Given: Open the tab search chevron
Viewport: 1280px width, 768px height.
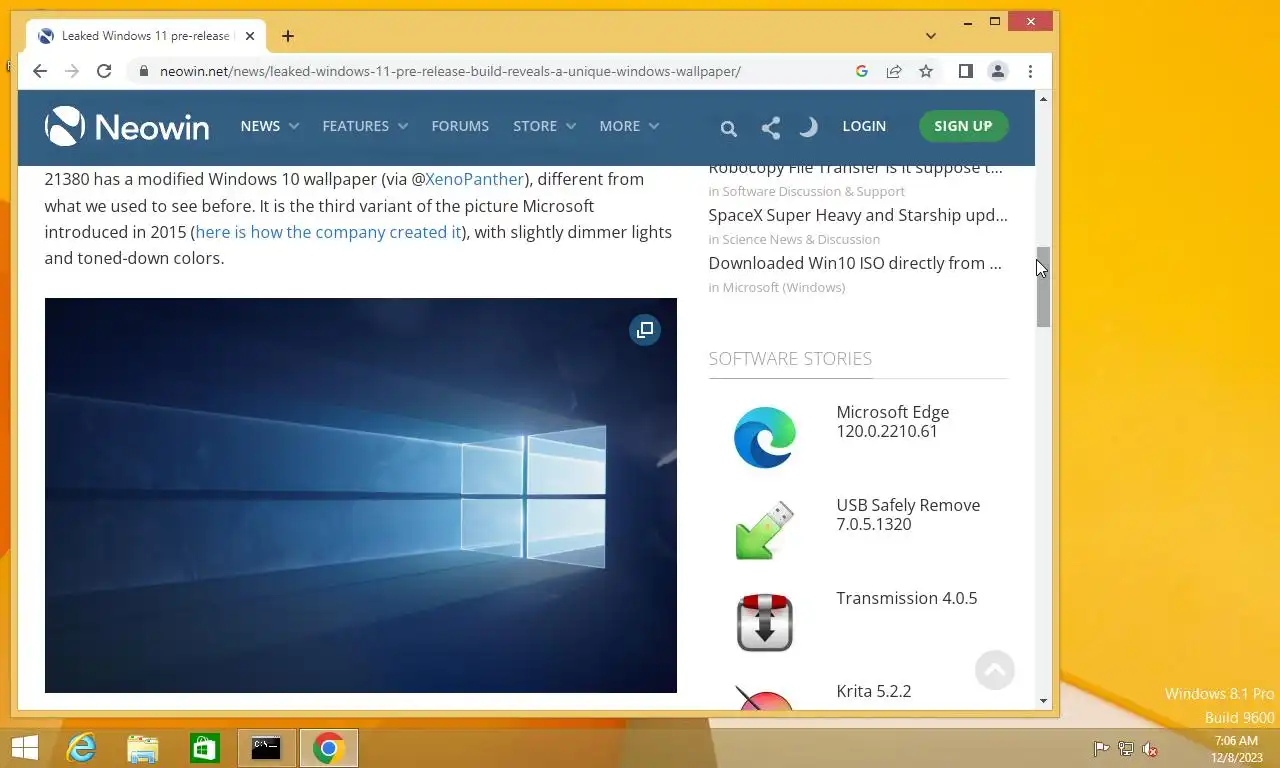Looking at the screenshot, I should (x=931, y=36).
